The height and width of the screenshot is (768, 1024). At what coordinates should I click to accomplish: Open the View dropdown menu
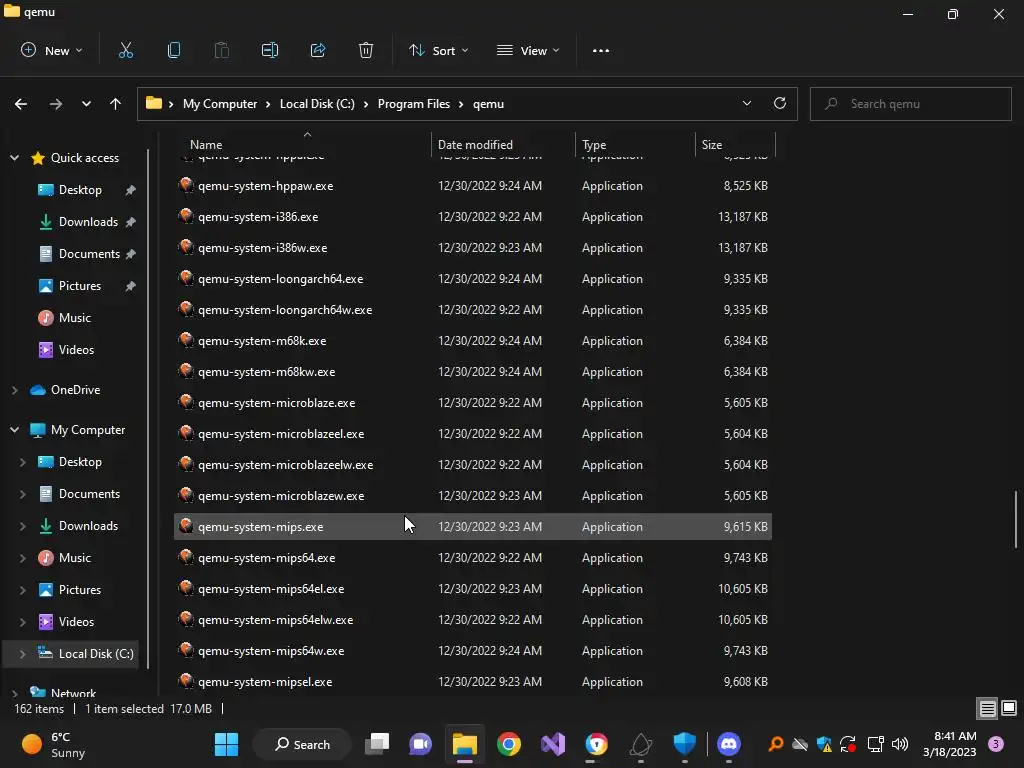[x=528, y=50]
